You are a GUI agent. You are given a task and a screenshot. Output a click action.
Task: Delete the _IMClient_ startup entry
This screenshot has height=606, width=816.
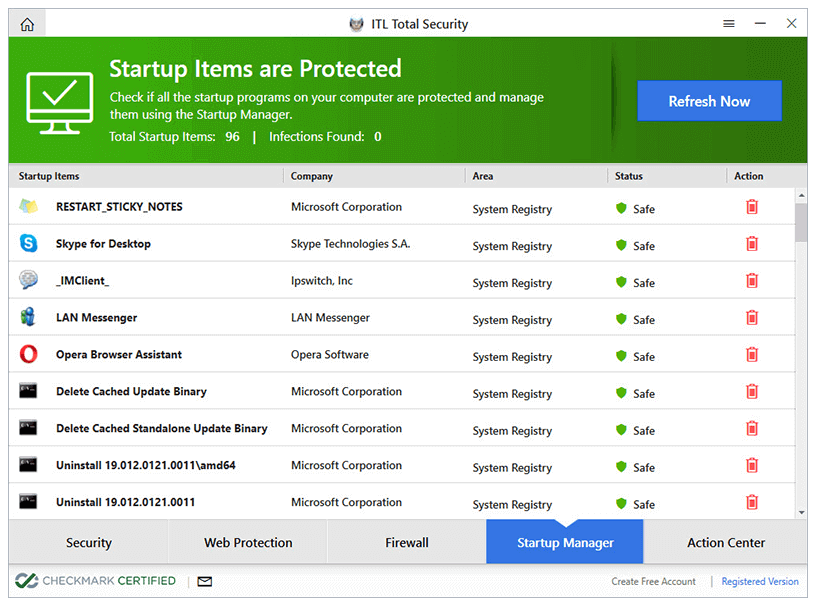752,281
